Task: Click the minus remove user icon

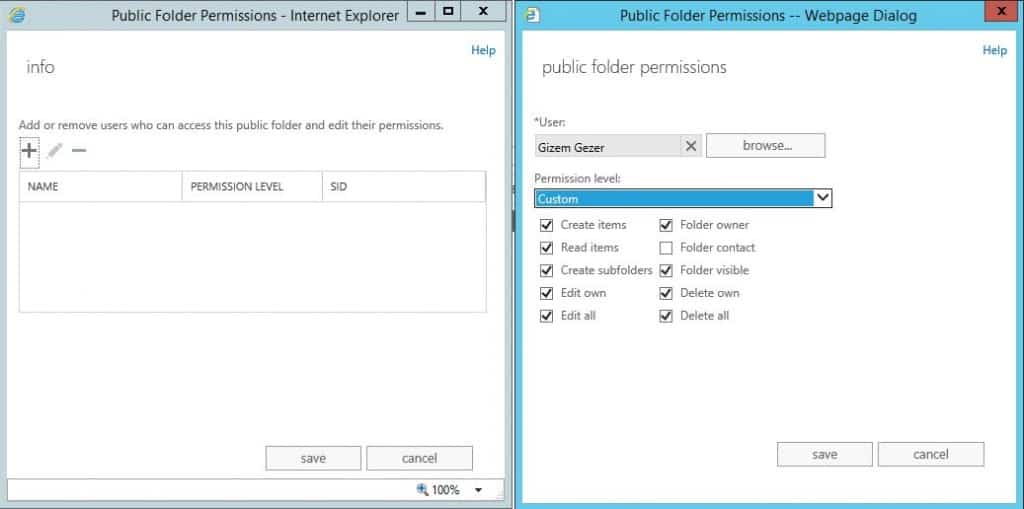Action: click(x=79, y=151)
